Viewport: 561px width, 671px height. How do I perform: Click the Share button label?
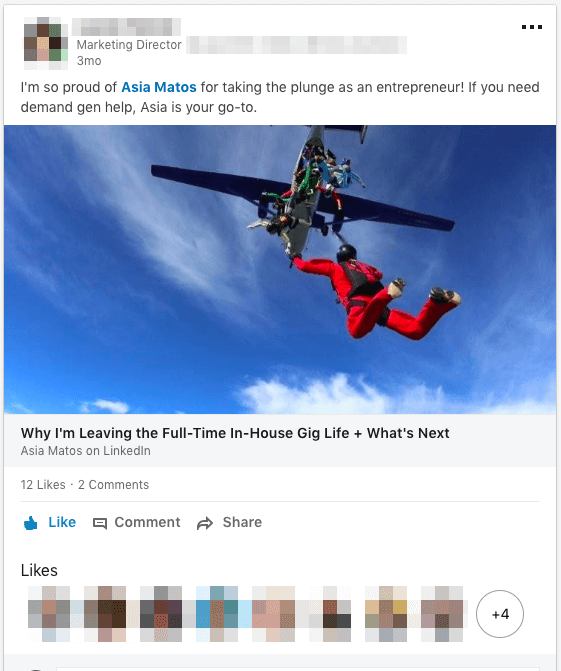click(x=242, y=522)
